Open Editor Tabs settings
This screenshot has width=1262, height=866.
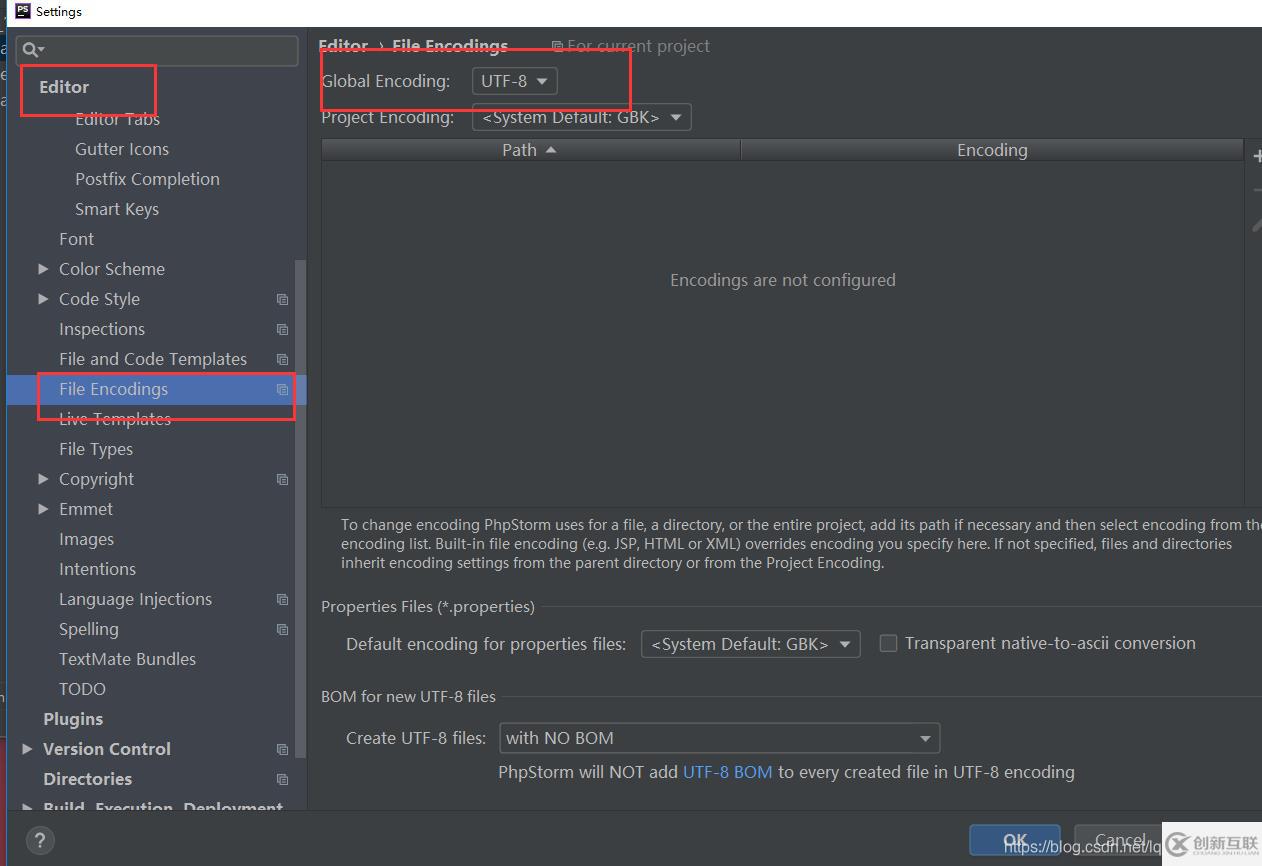(x=117, y=119)
